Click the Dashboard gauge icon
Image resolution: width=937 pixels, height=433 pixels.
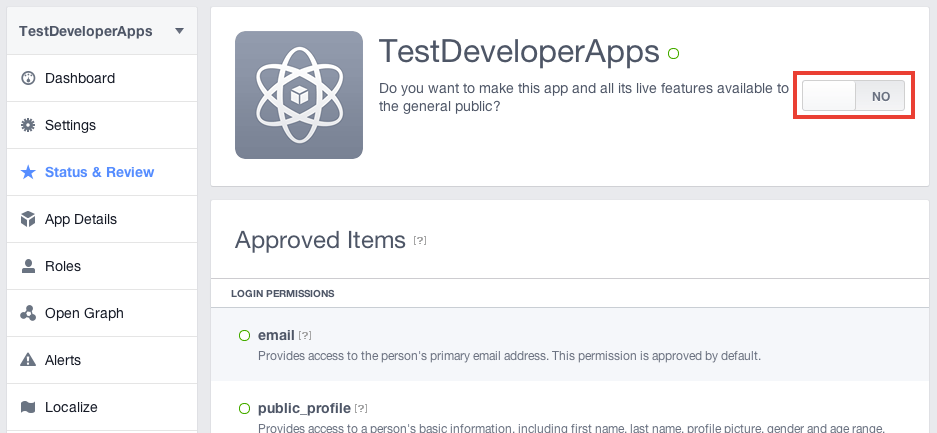pos(28,78)
